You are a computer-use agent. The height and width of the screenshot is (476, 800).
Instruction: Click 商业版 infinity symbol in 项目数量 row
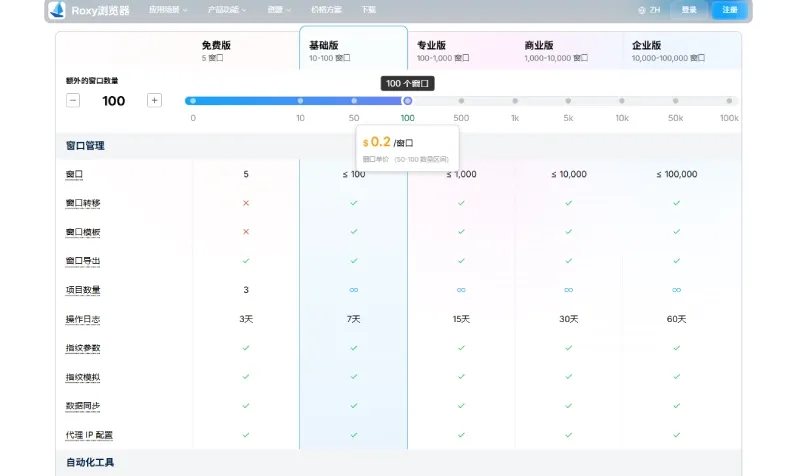point(568,290)
